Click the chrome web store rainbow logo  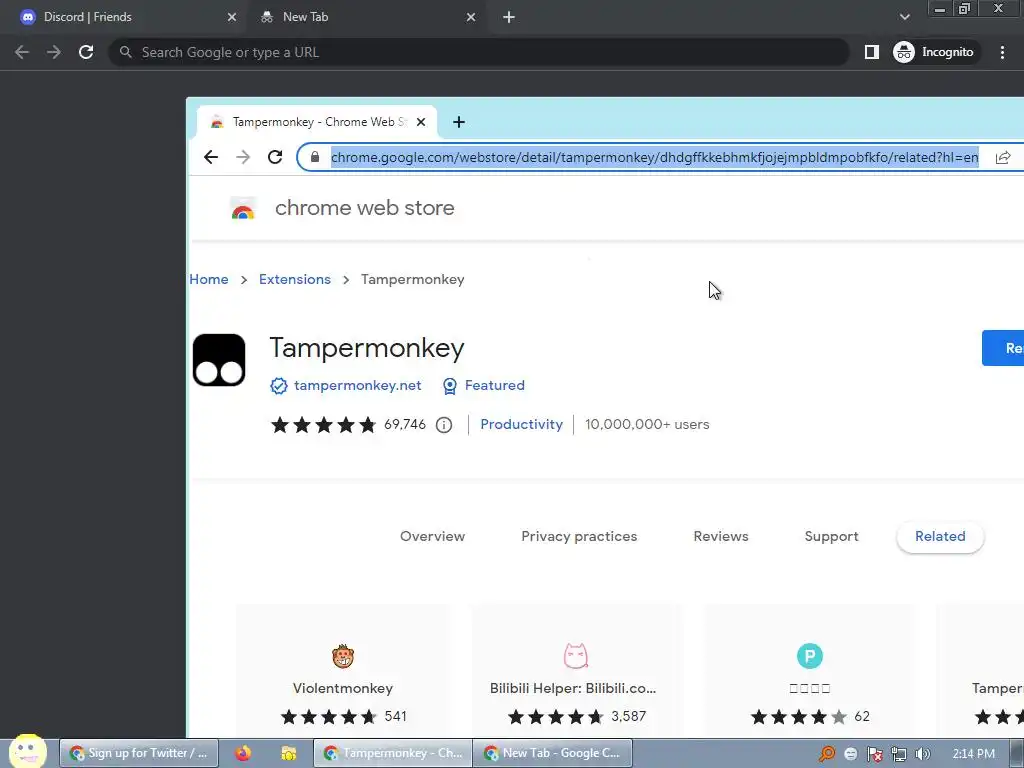[243, 208]
